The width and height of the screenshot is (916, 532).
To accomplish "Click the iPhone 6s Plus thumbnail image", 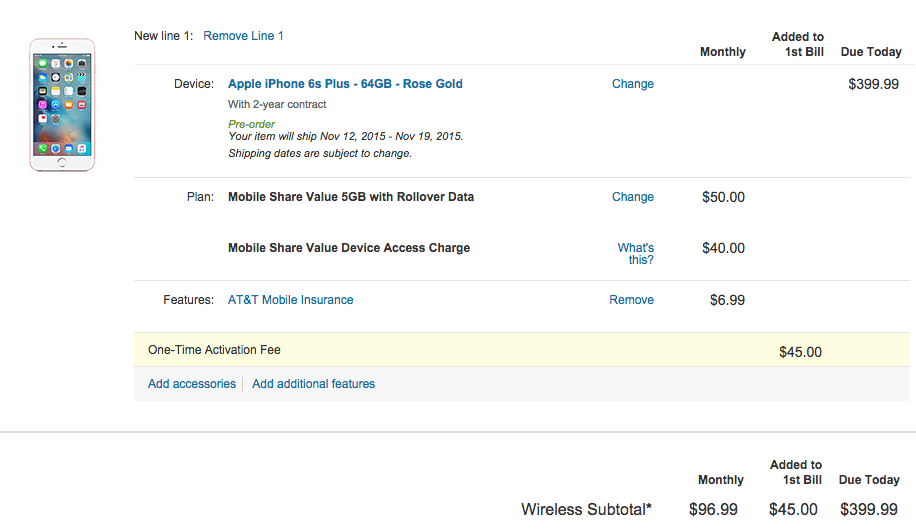I will point(62,105).
